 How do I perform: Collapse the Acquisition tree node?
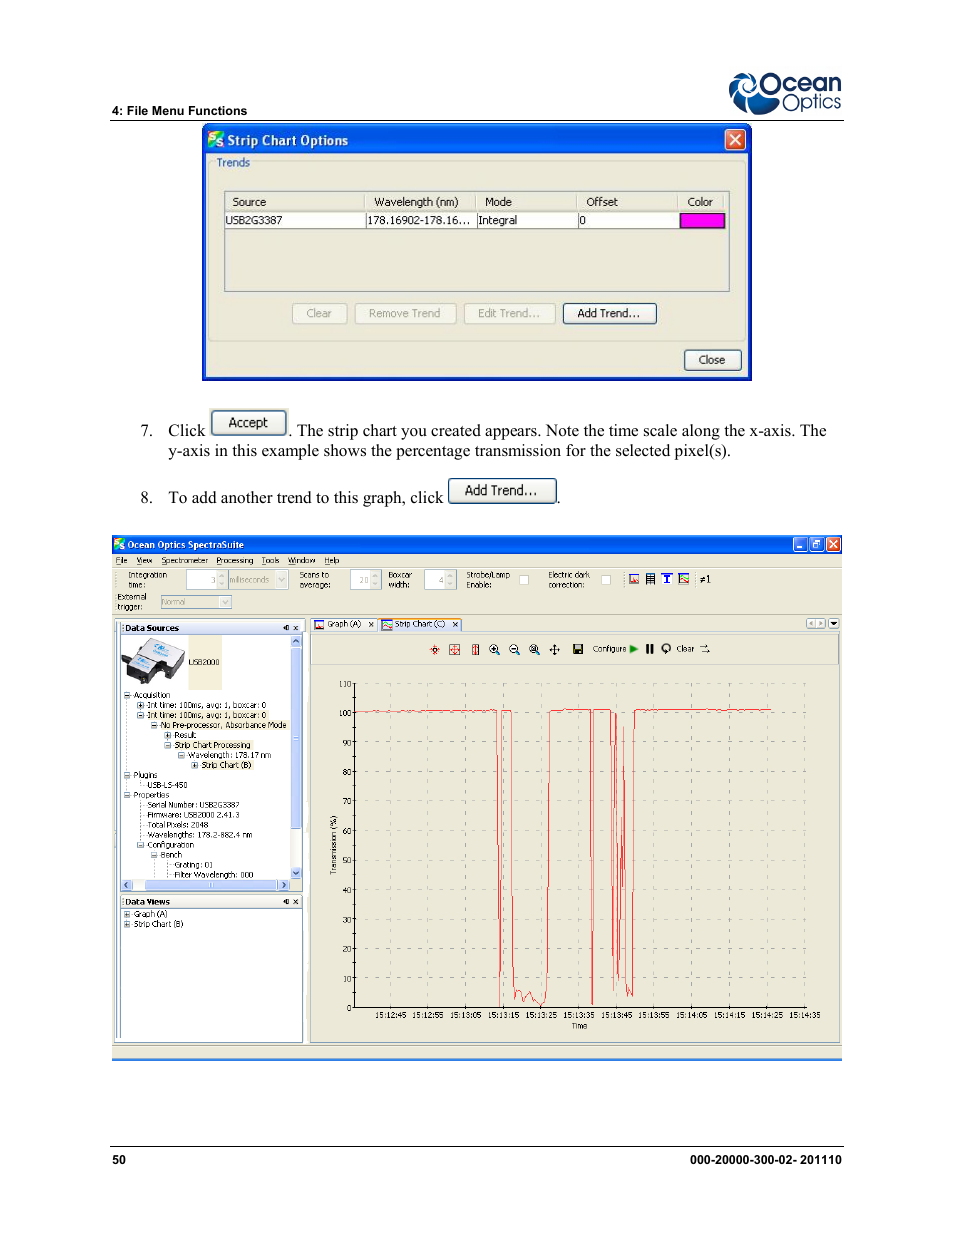pyautogui.click(x=127, y=695)
